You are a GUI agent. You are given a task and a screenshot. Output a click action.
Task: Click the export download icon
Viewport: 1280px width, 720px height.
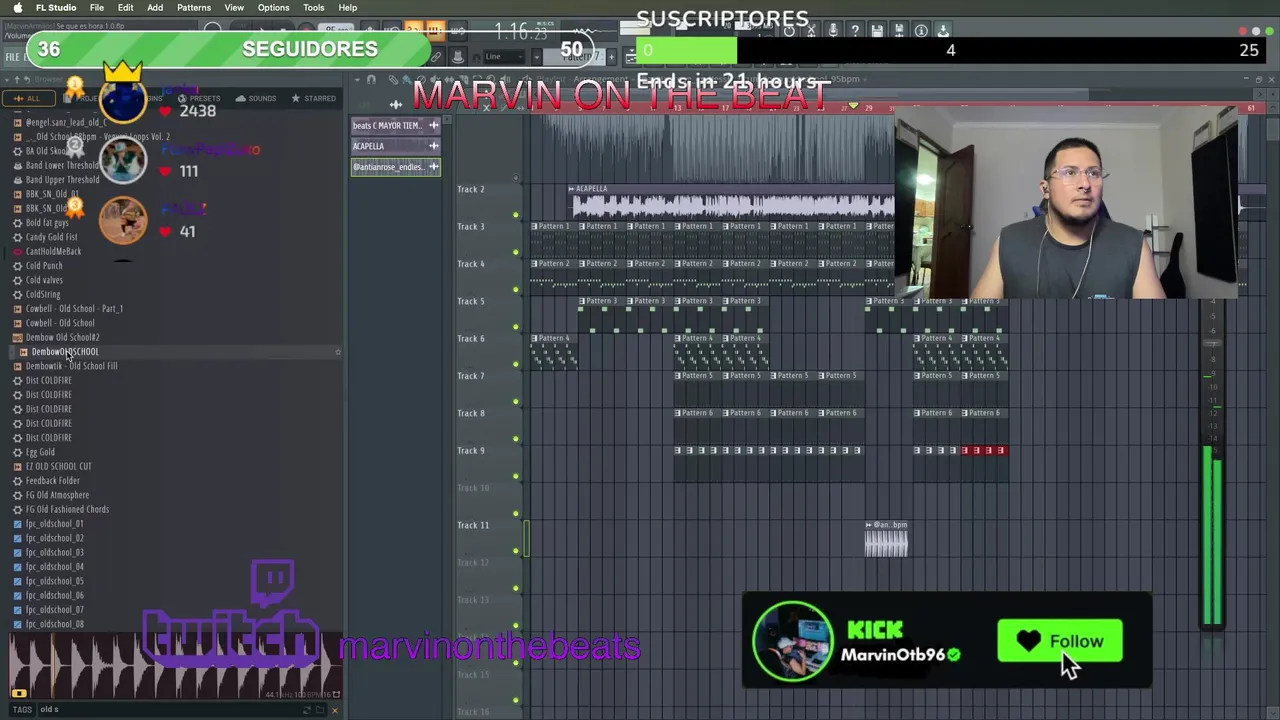click(943, 31)
